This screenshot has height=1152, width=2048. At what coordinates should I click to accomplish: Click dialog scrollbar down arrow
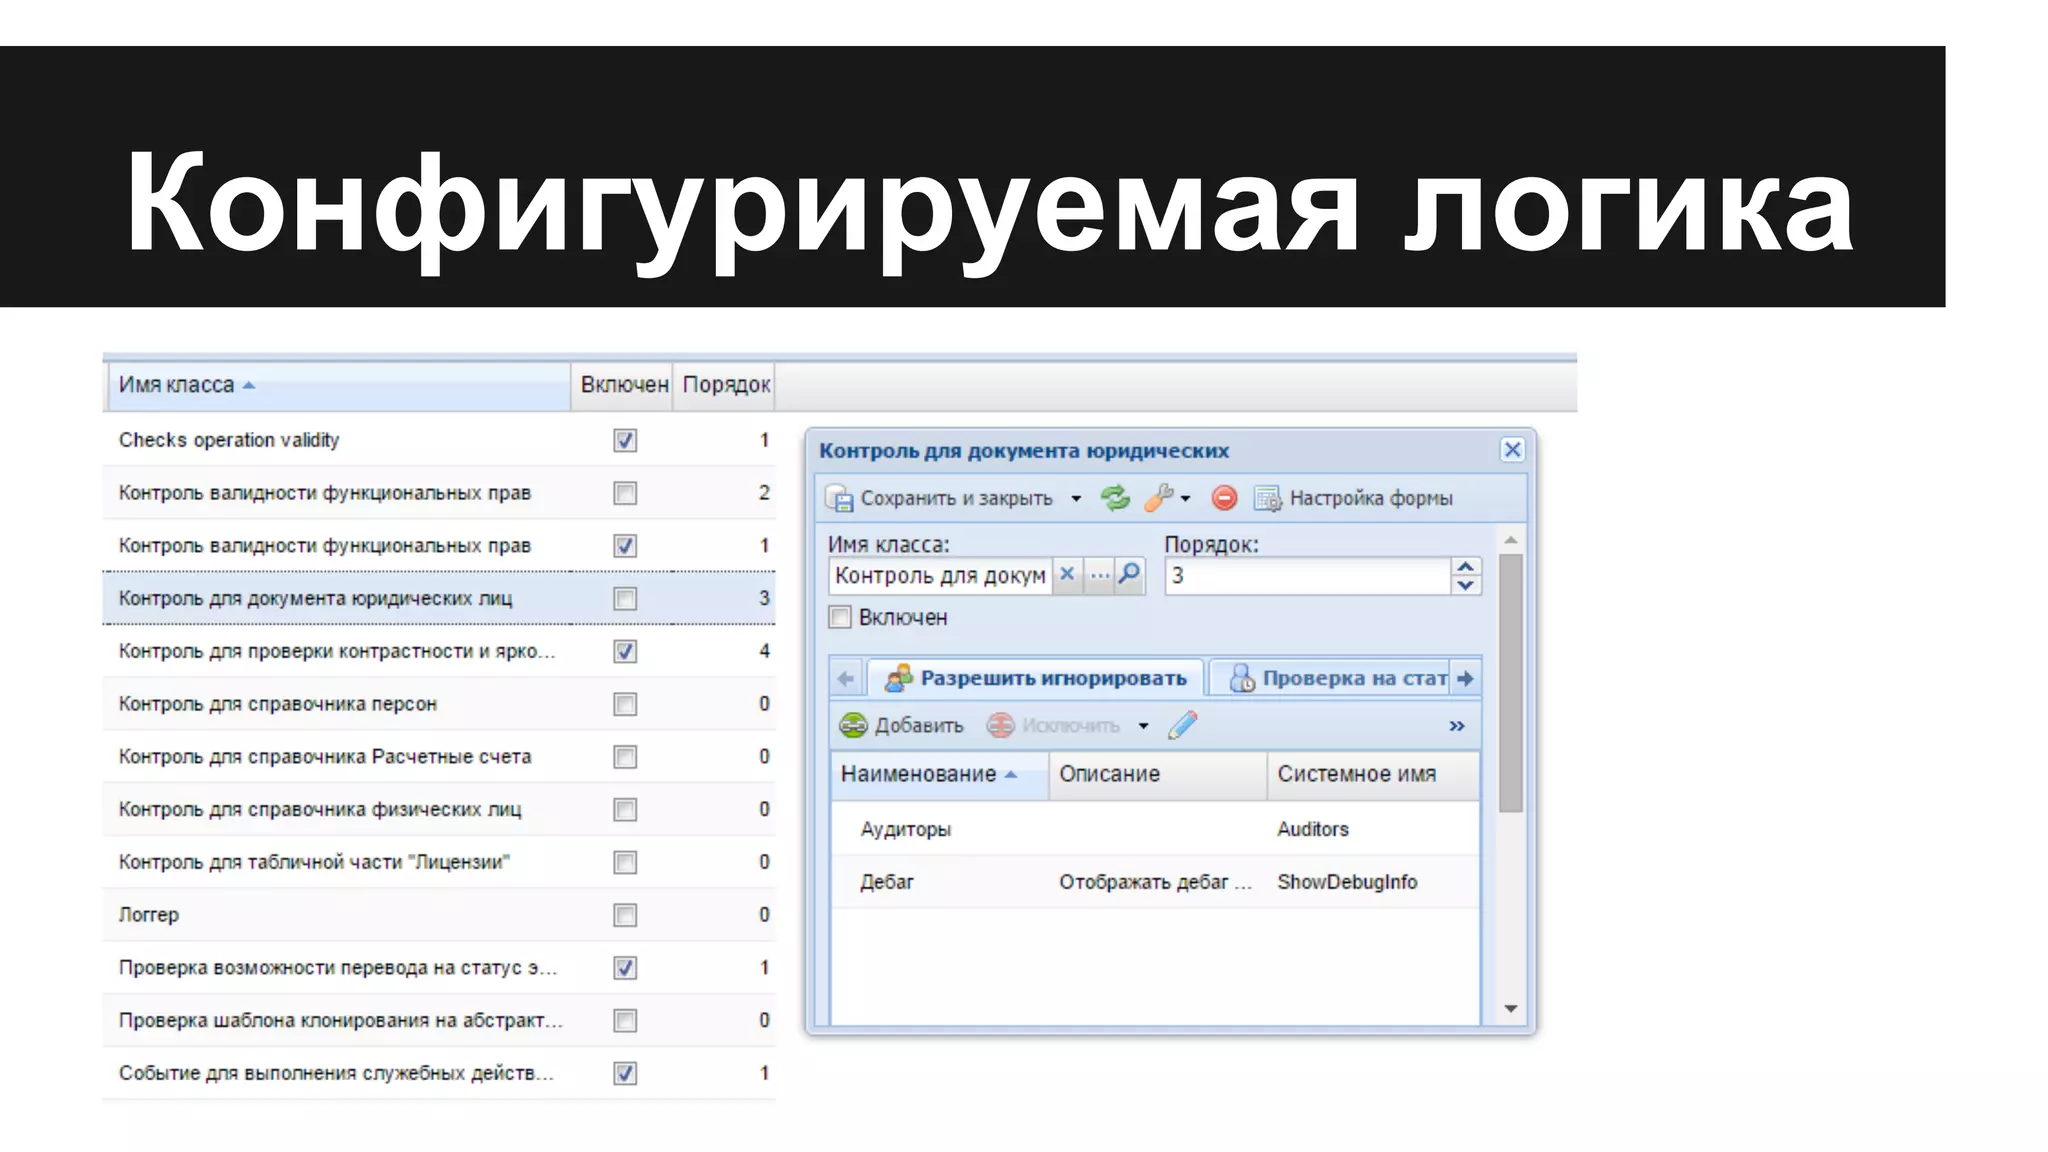tap(1511, 1008)
